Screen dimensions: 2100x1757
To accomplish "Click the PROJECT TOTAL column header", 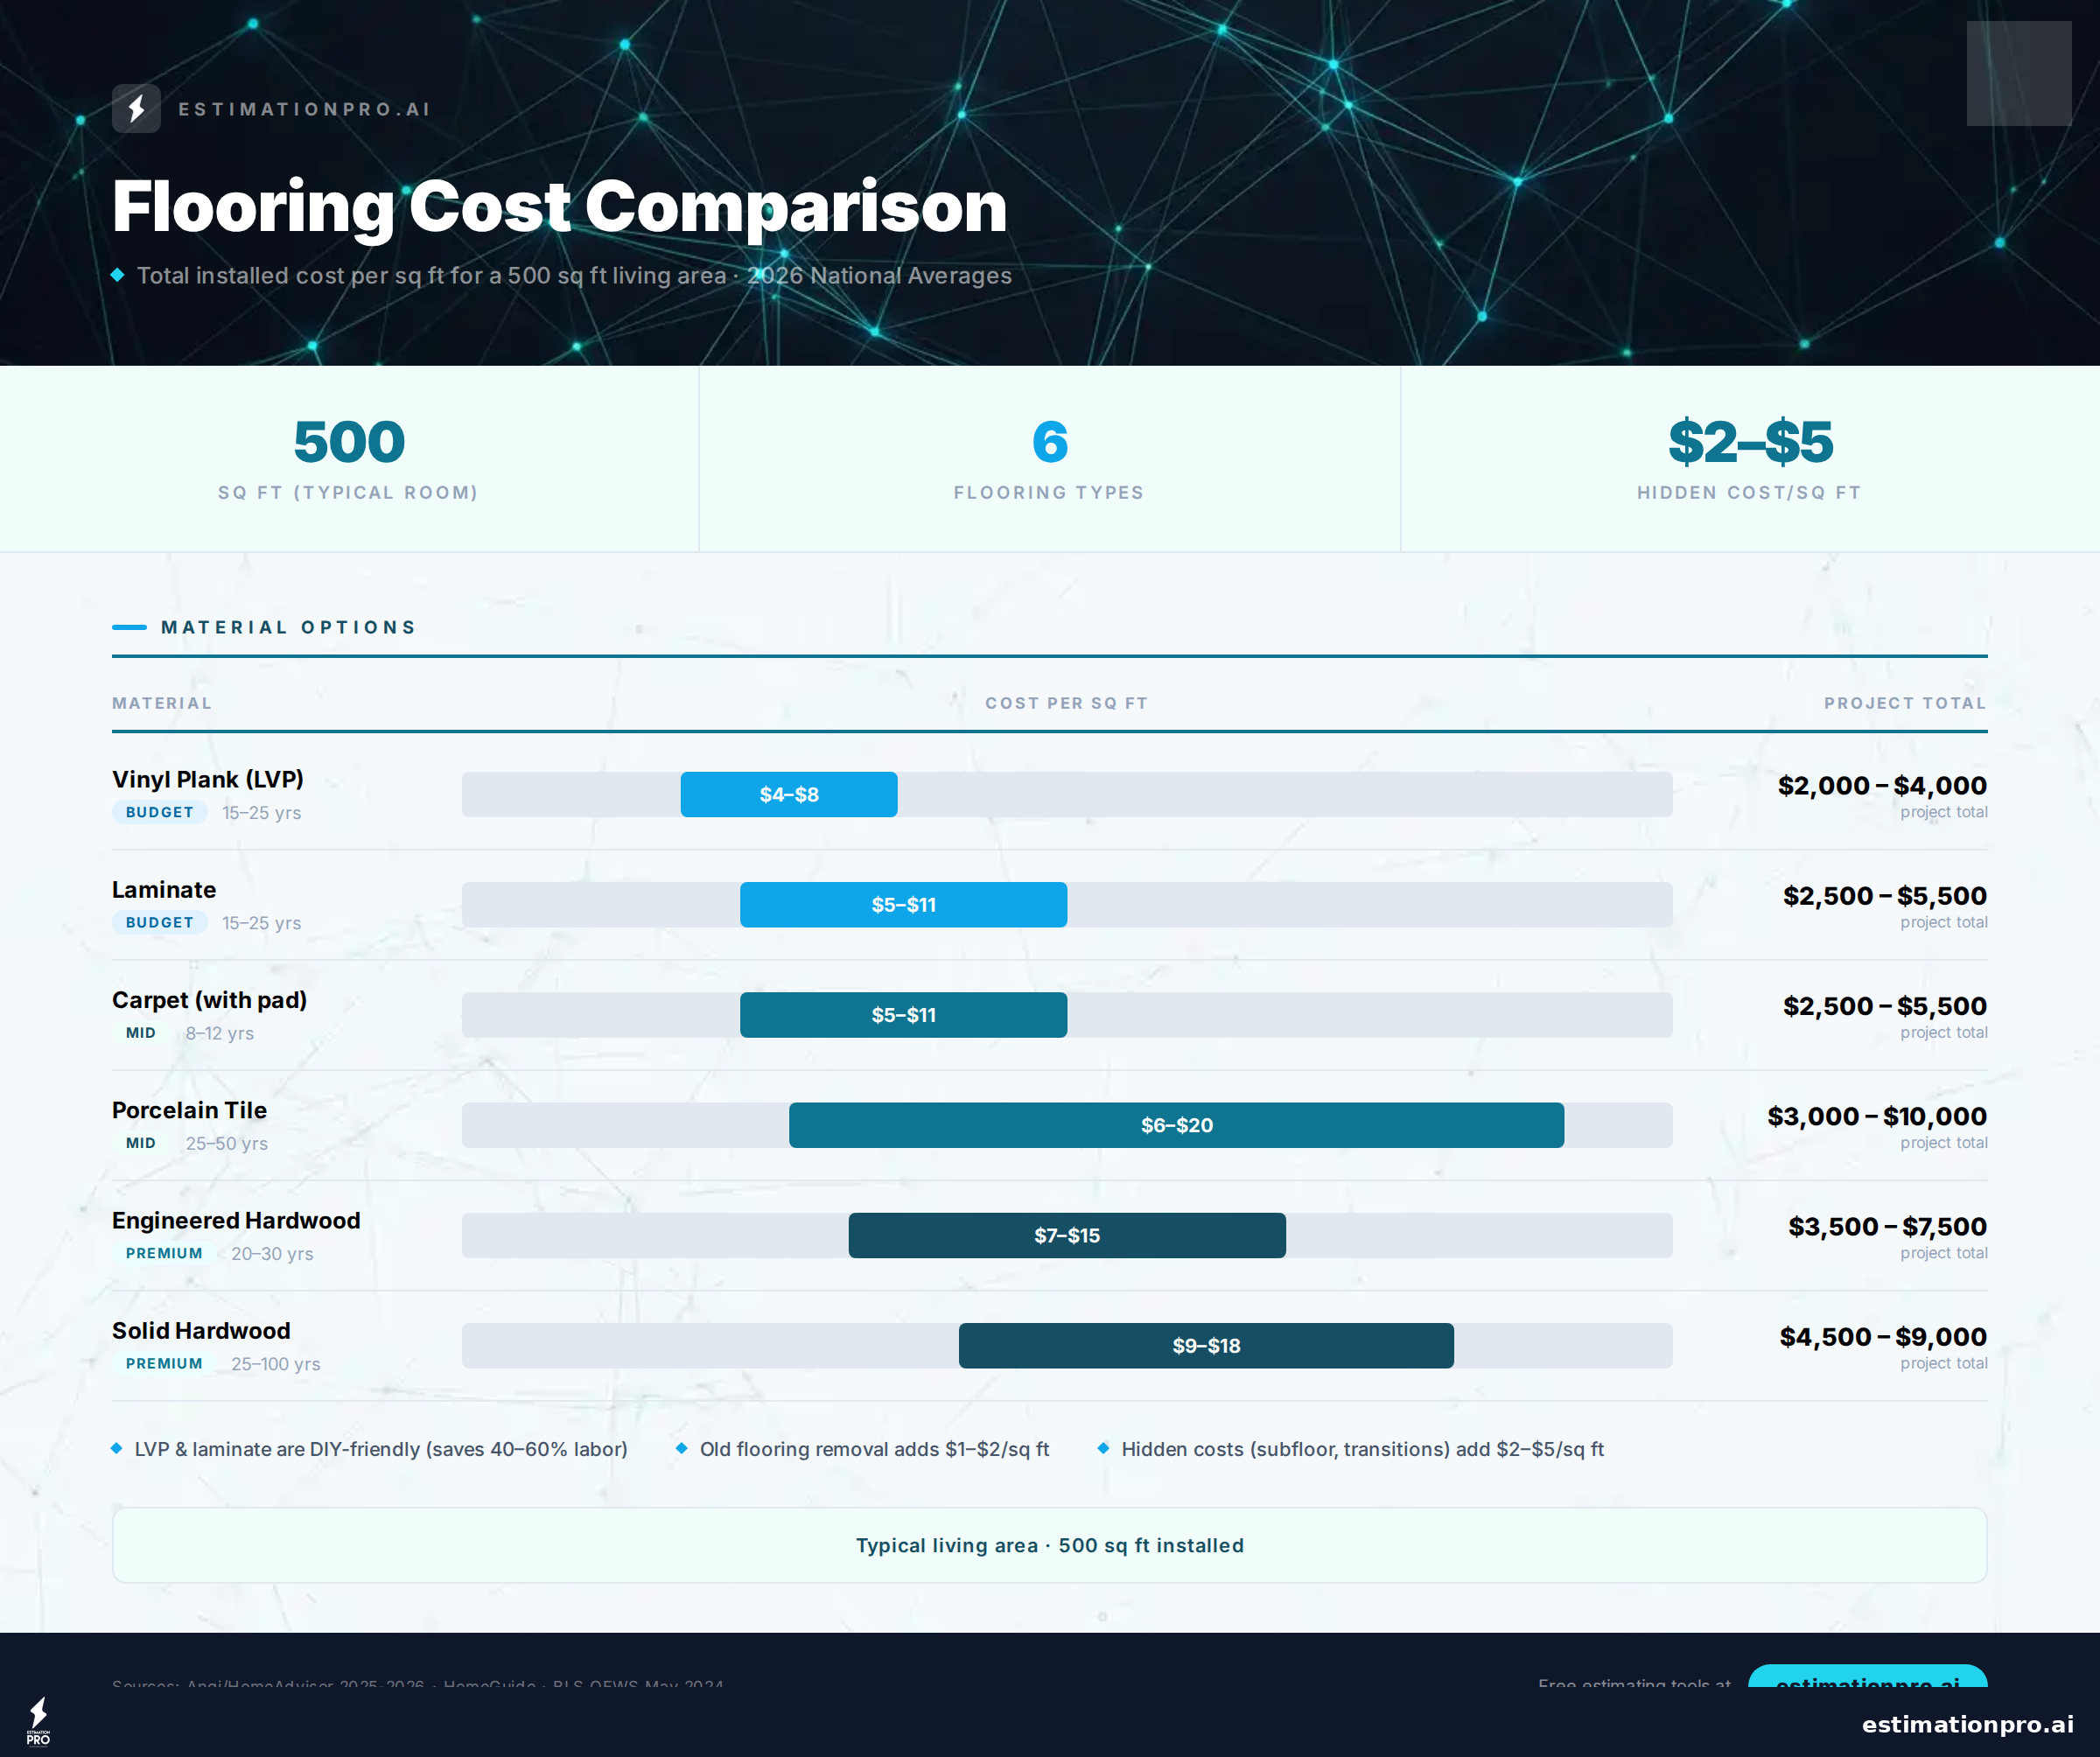I will coord(1905,703).
